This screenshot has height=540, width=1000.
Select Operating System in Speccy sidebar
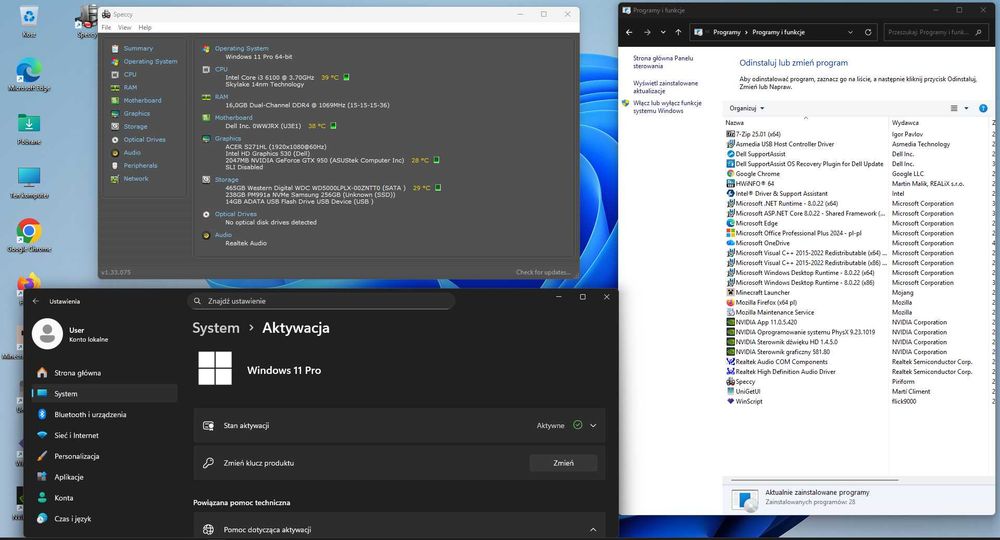coord(151,62)
